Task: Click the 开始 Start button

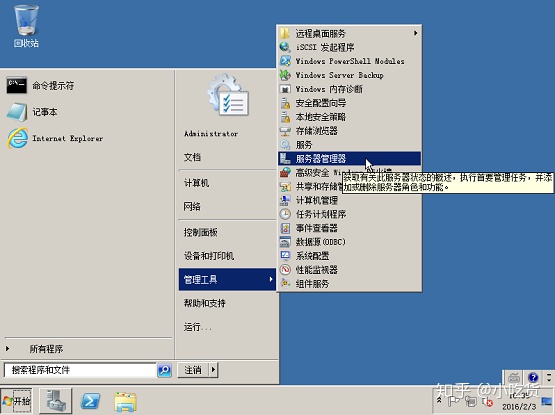Action: click(x=16, y=401)
